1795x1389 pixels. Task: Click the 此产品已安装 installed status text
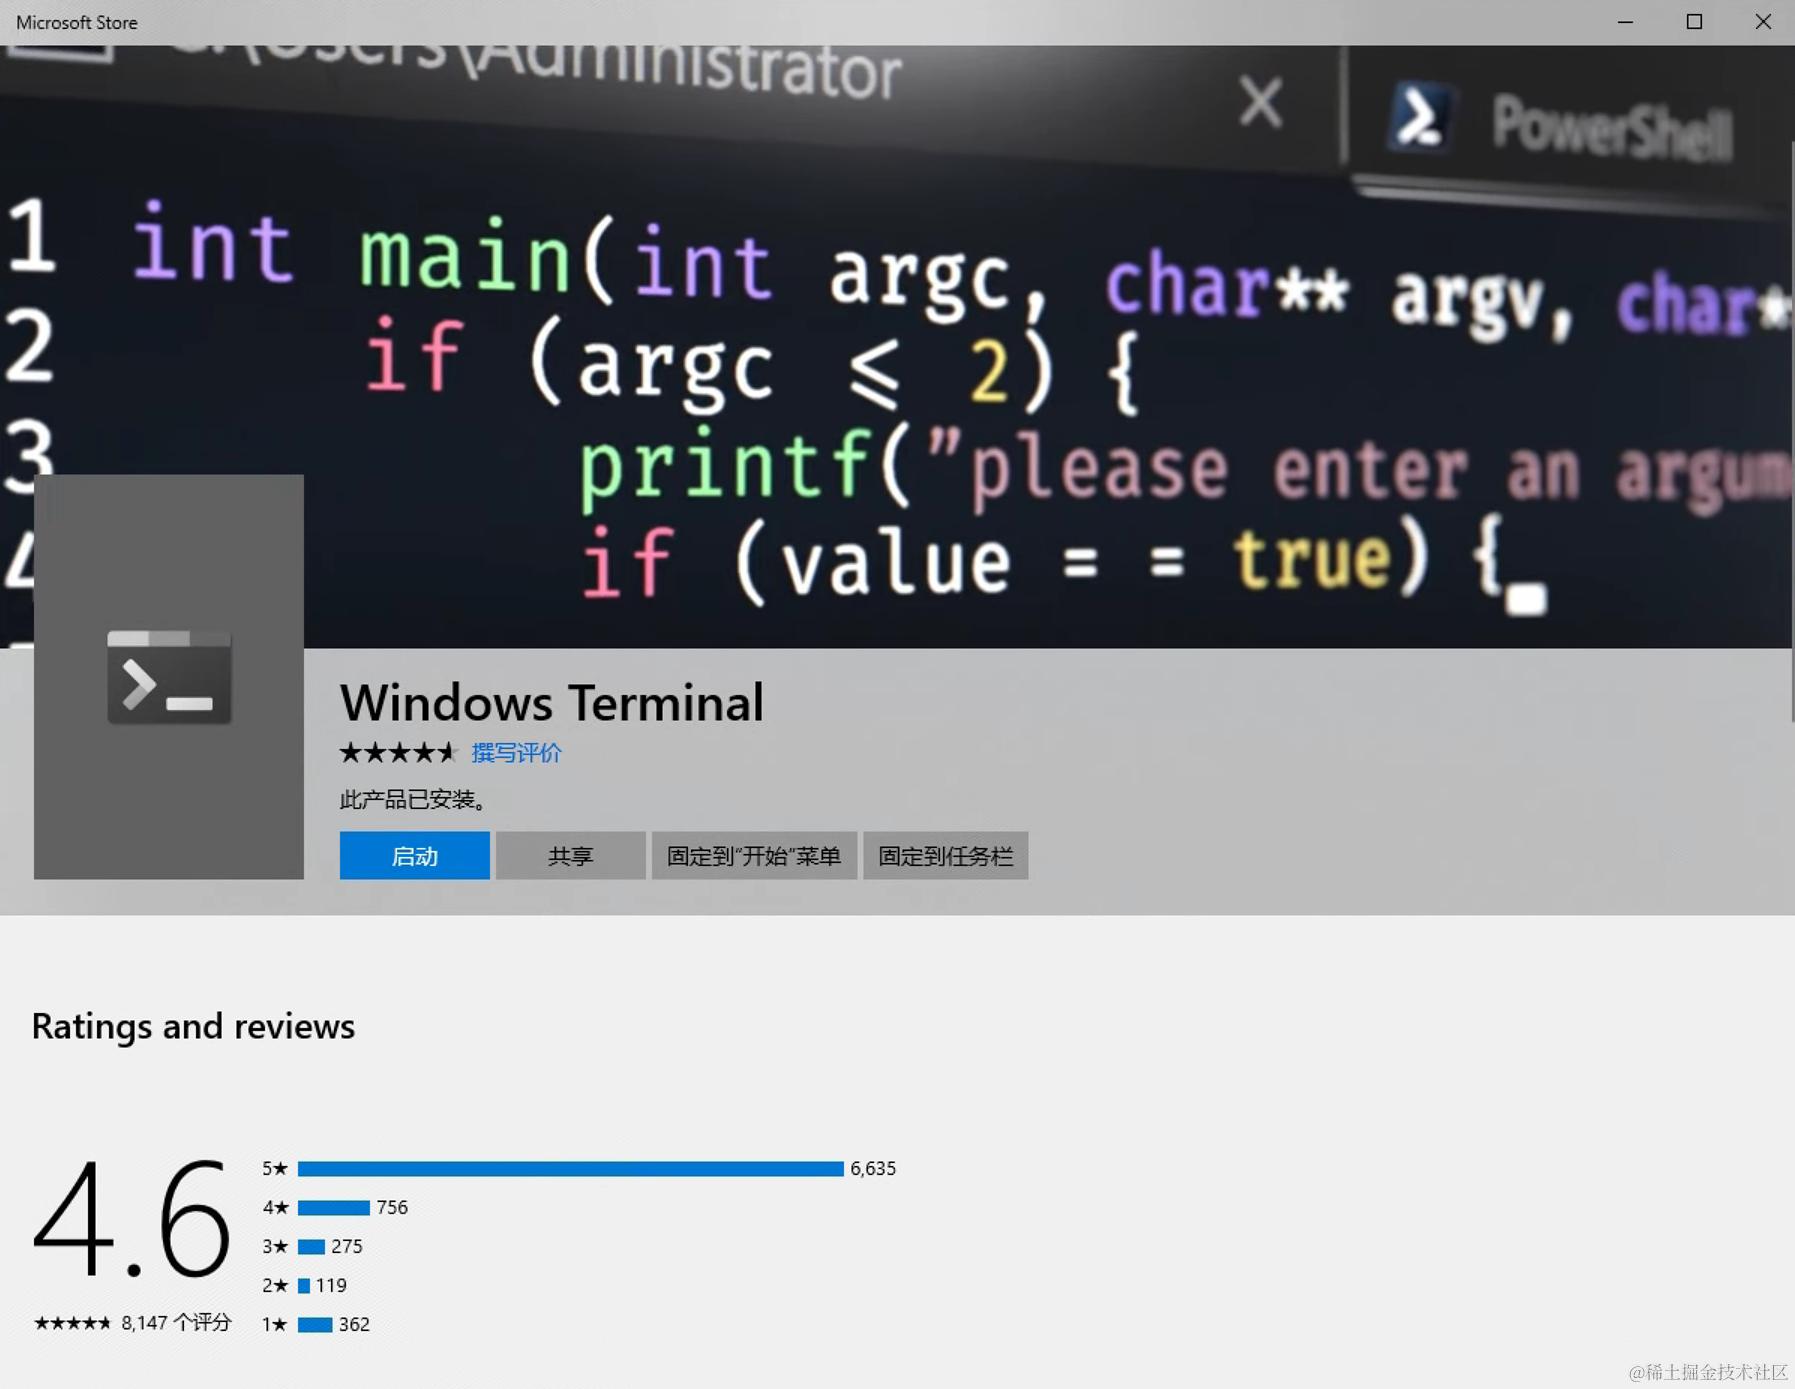click(413, 799)
